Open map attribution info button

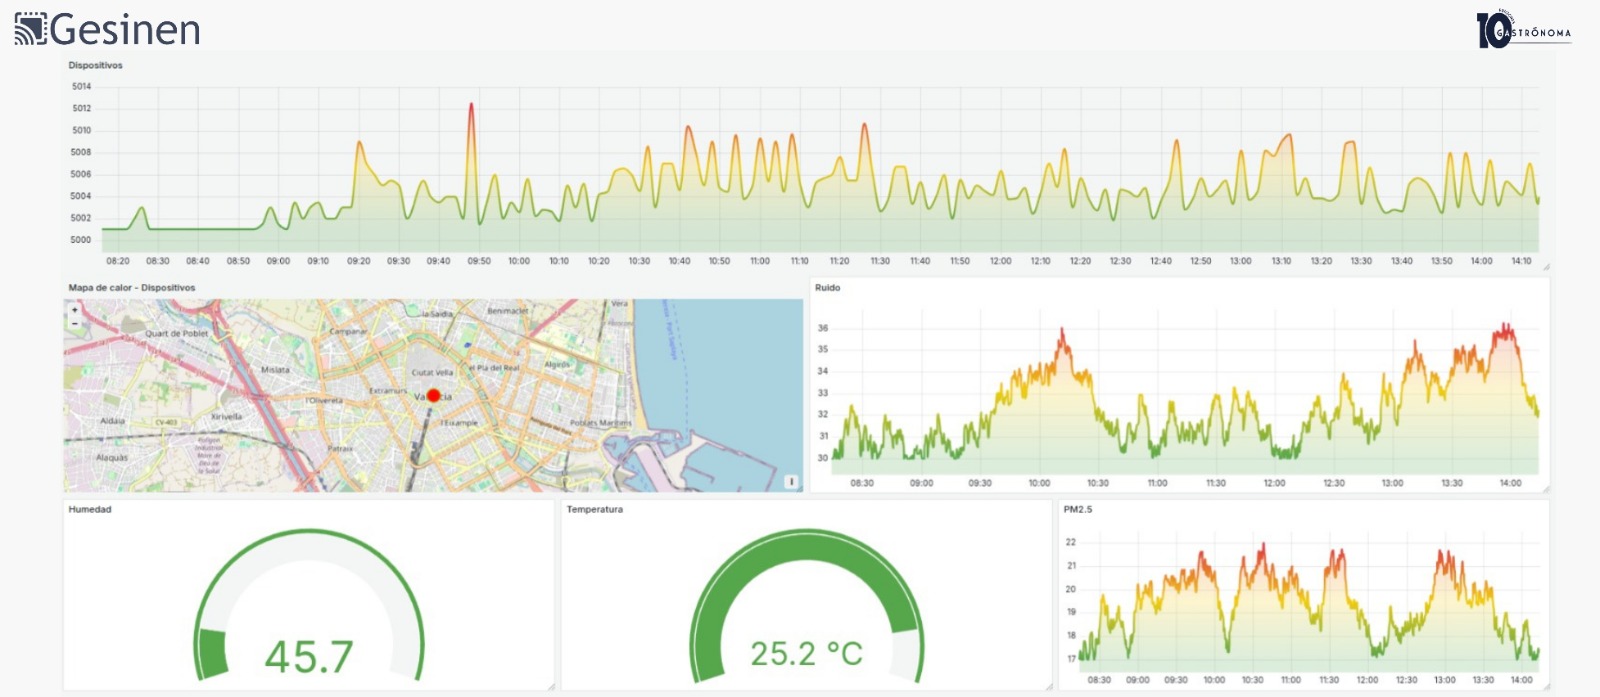point(791,482)
